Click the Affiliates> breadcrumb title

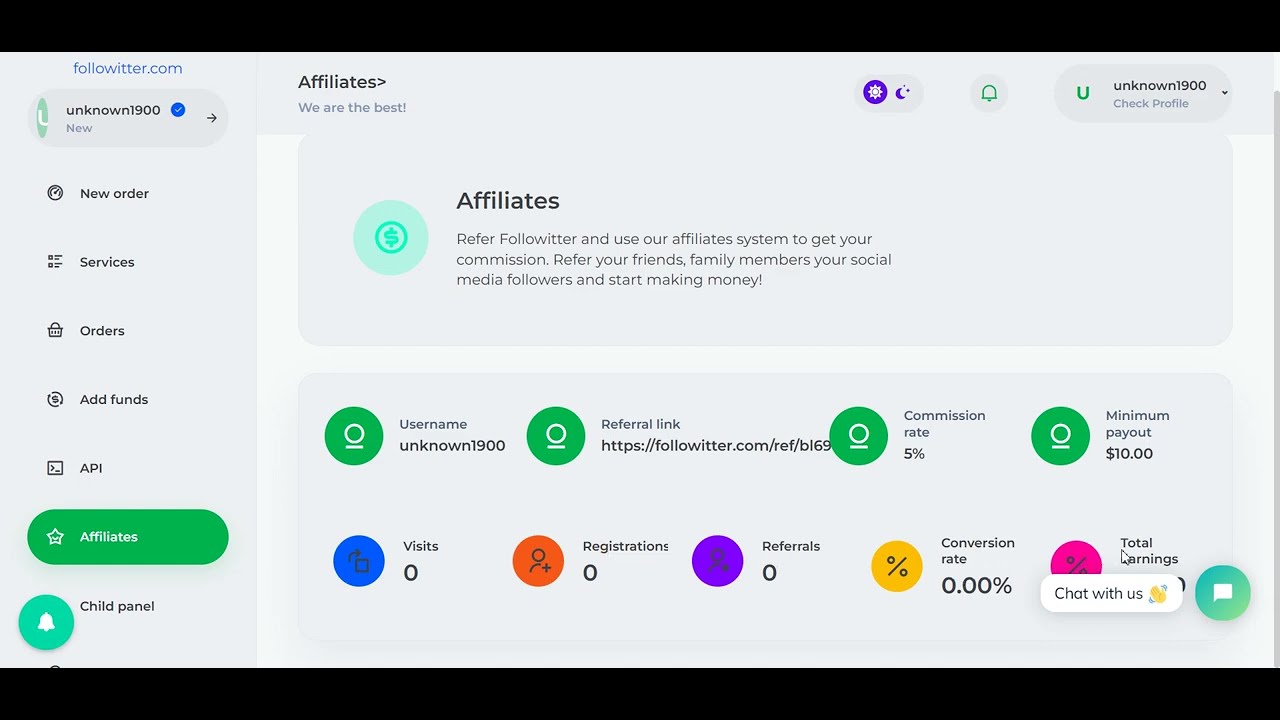point(342,82)
